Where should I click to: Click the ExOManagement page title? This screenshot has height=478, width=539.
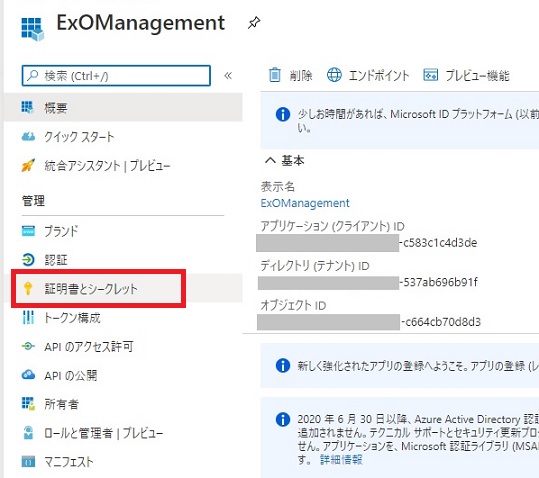pos(141,23)
